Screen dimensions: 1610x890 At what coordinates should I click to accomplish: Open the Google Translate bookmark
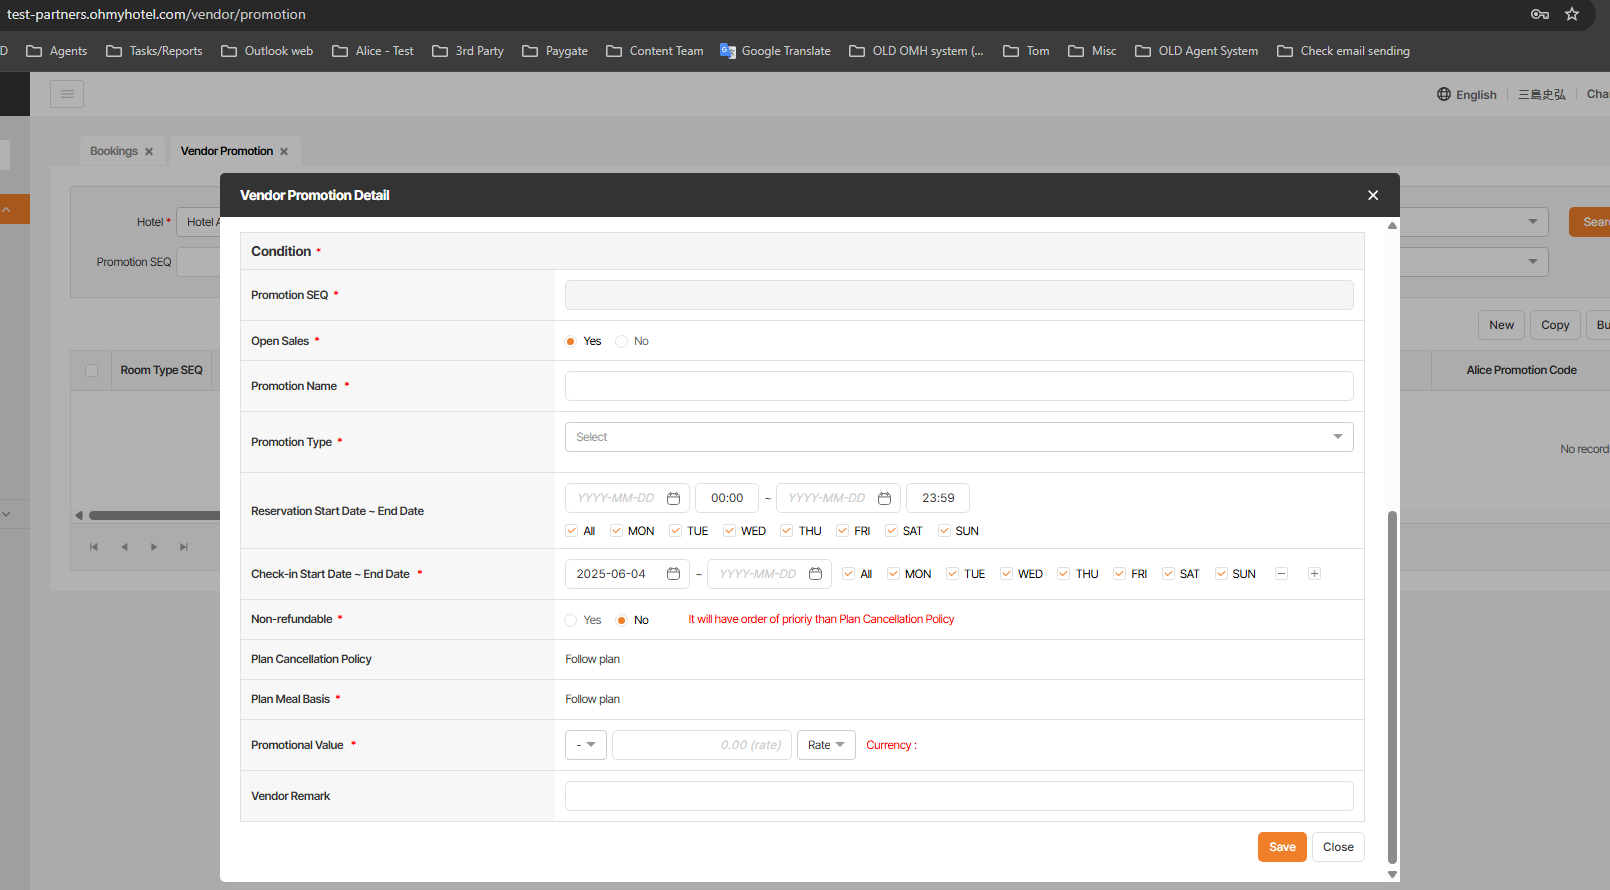click(x=775, y=51)
